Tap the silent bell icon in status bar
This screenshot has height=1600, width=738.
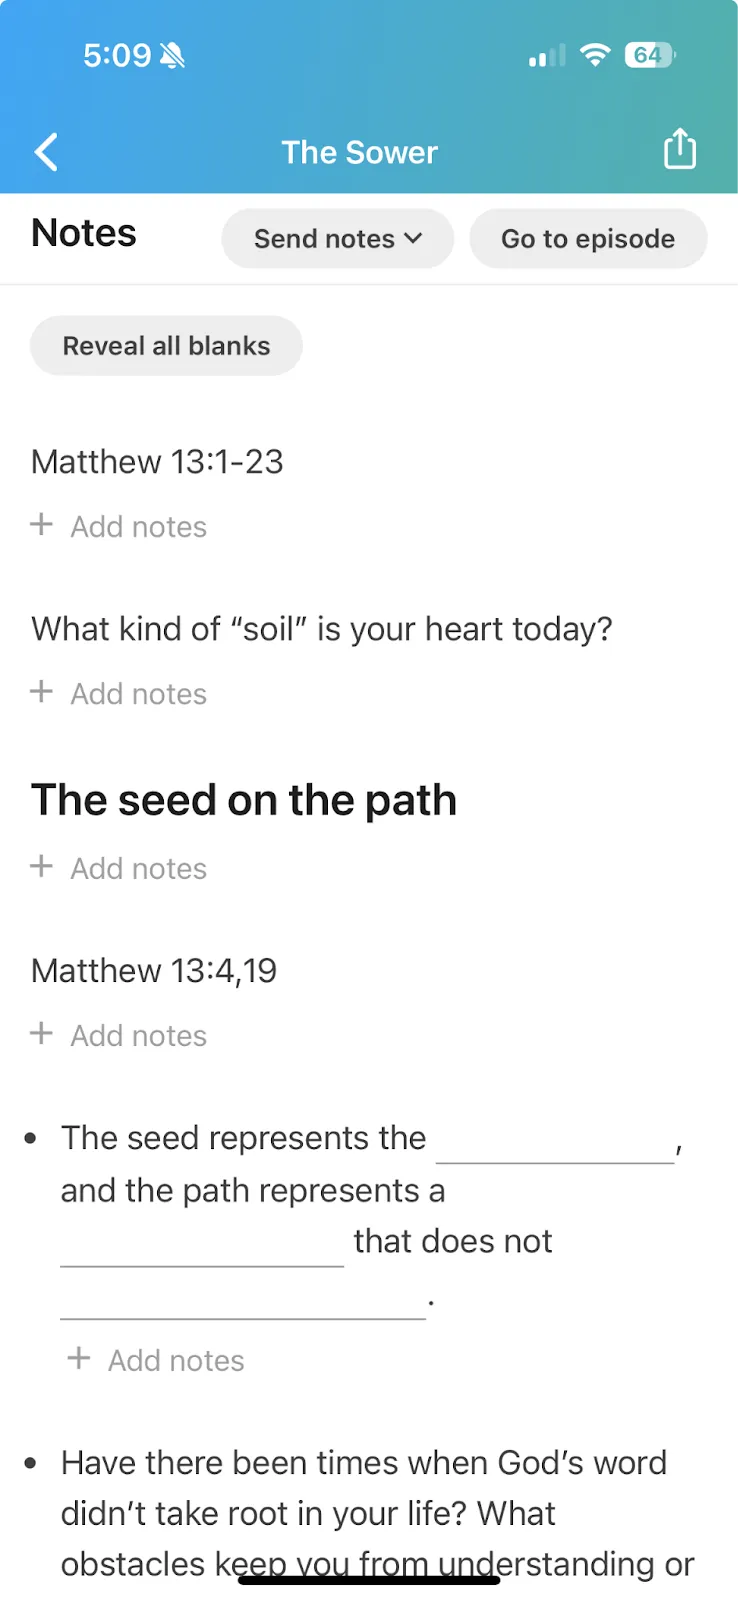point(172,56)
